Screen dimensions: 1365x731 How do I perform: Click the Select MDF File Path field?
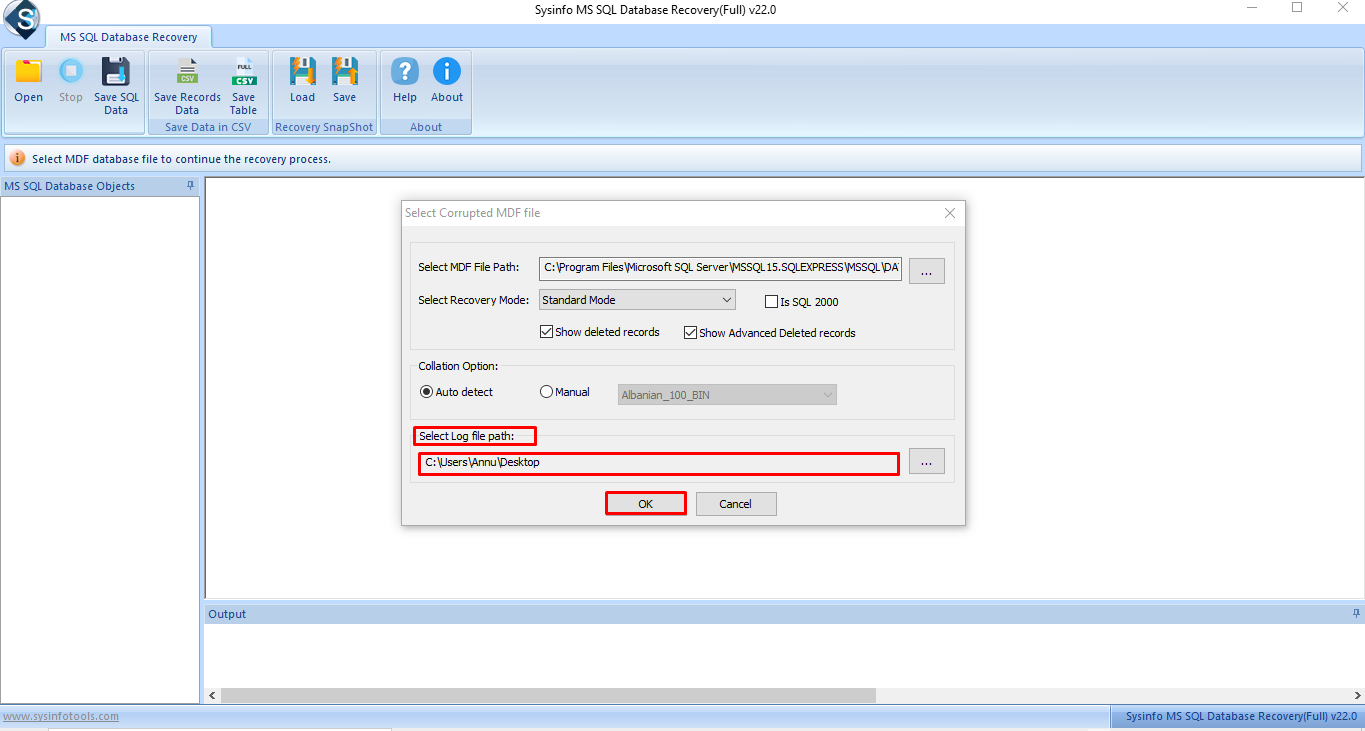(x=720, y=268)
